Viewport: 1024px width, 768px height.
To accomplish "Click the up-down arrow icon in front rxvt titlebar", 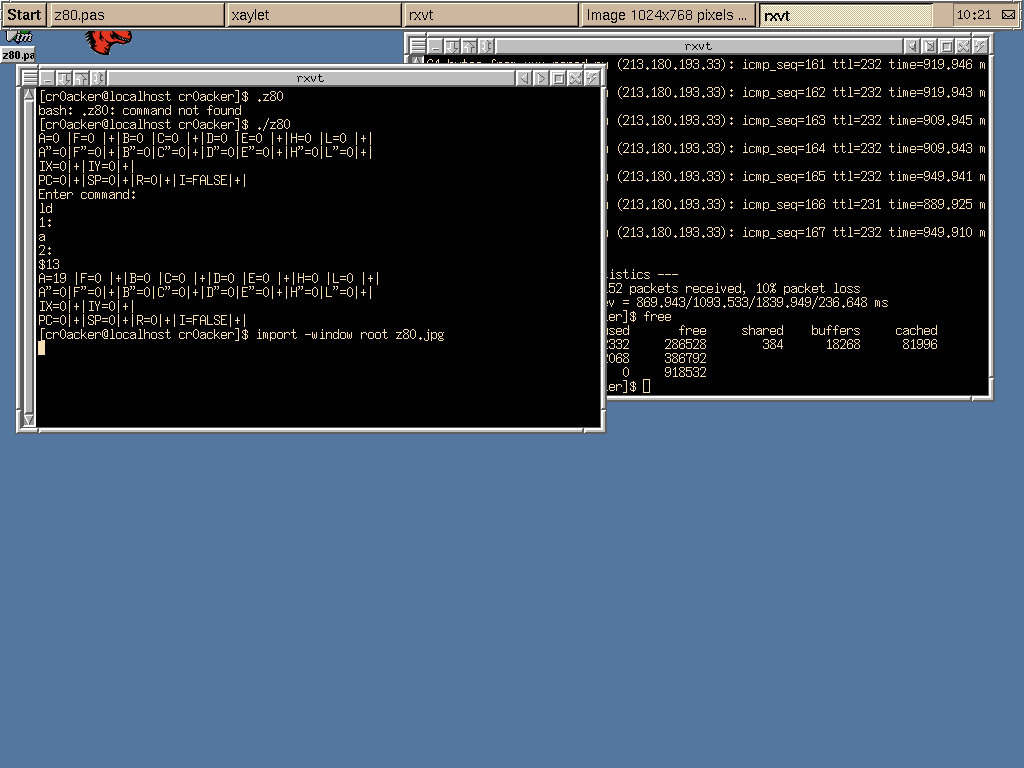I will coord(98,78).
